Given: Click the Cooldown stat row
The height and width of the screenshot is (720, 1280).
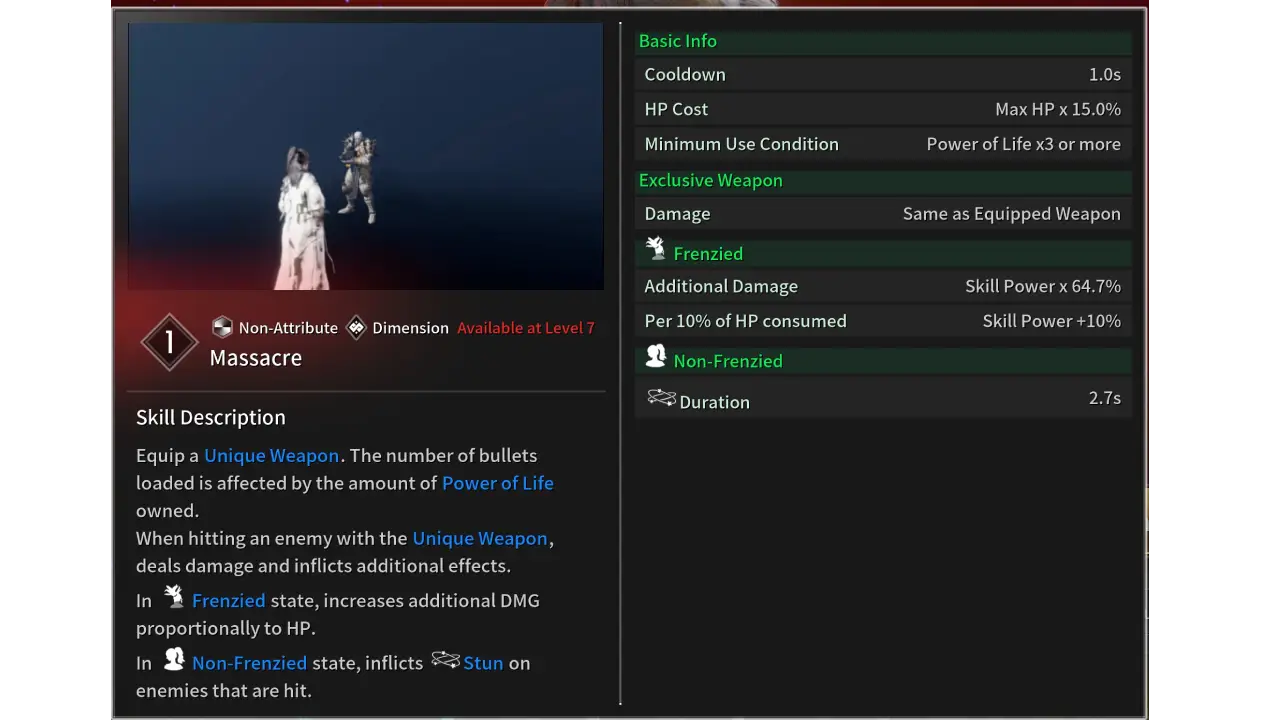Looking at the screenshot, I should pos(882,75).
